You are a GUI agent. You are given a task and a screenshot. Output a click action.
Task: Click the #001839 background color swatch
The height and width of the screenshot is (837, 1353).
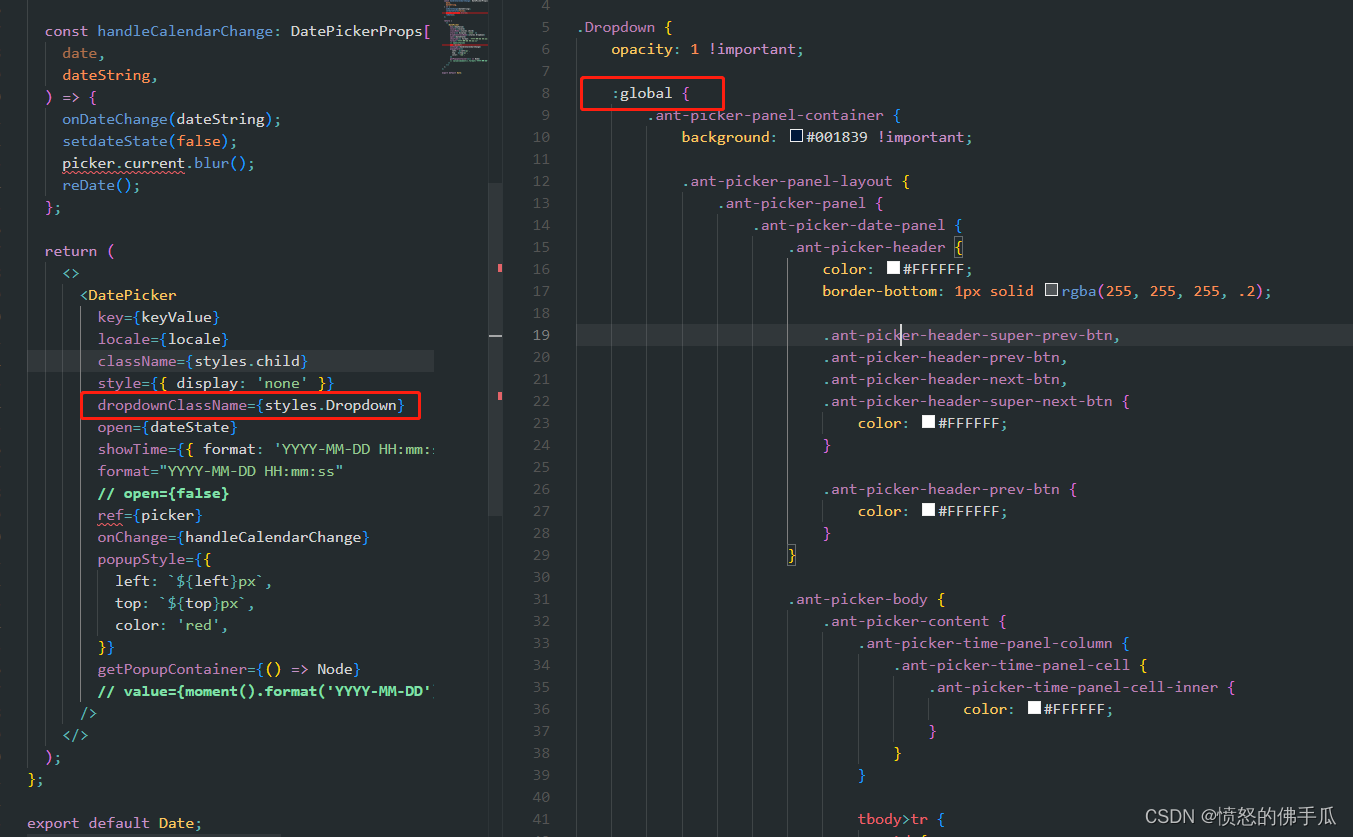[x=797, y=137]
